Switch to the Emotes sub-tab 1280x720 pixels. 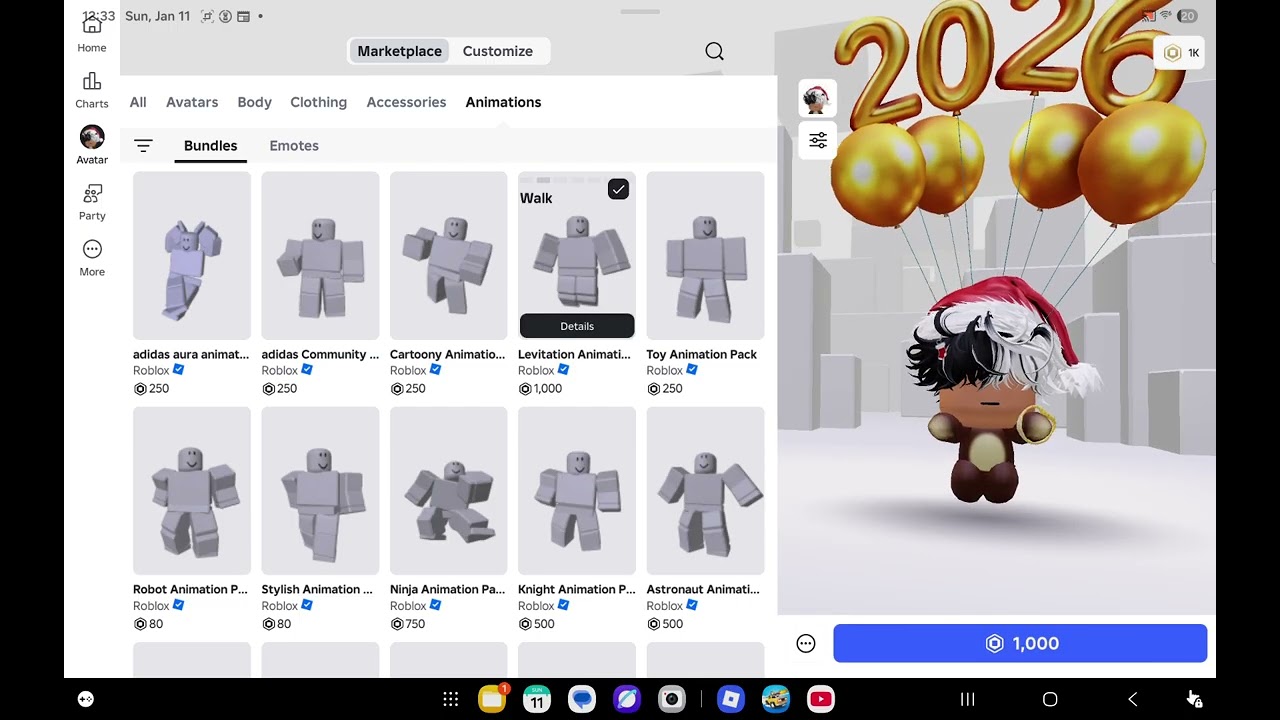pos(294,146)
